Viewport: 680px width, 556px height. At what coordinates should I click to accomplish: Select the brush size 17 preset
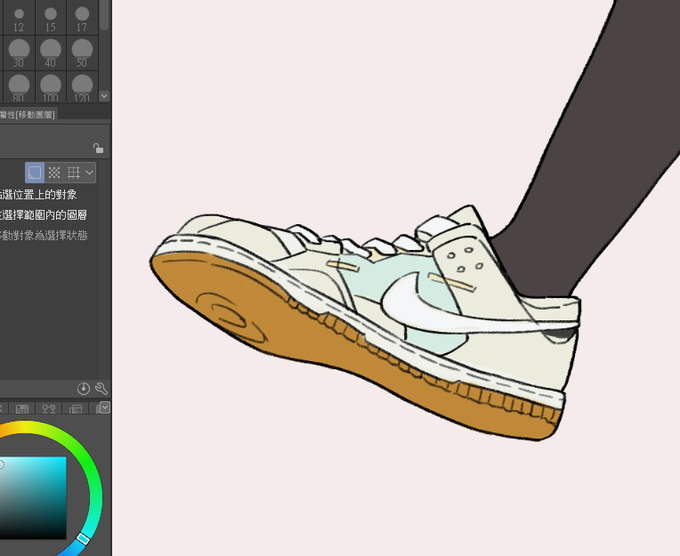[x=82, y=17]
